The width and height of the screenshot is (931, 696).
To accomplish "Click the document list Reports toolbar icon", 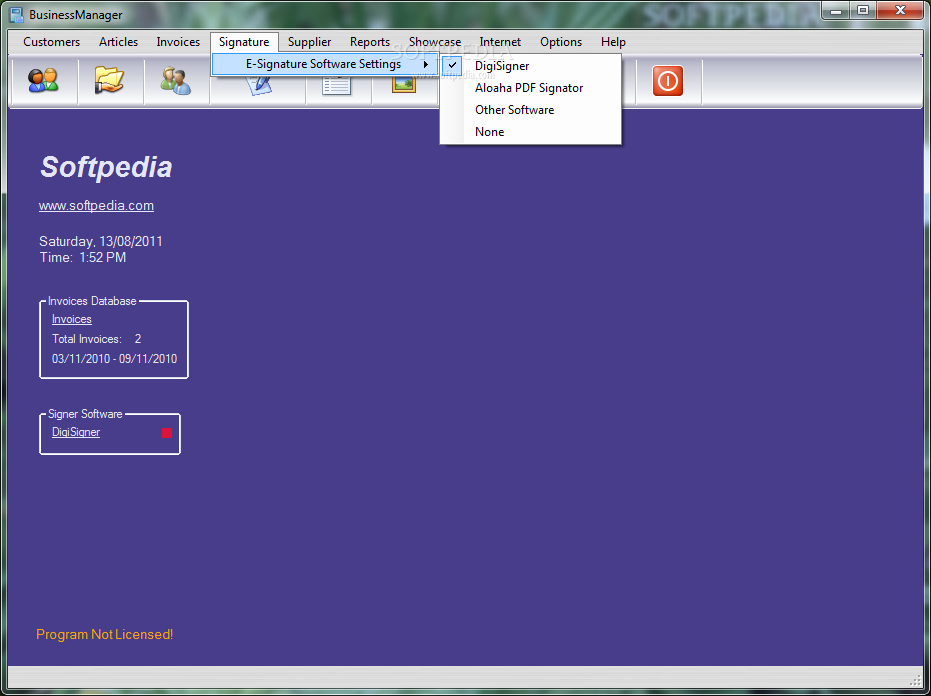I will click(x=337, y=86).
